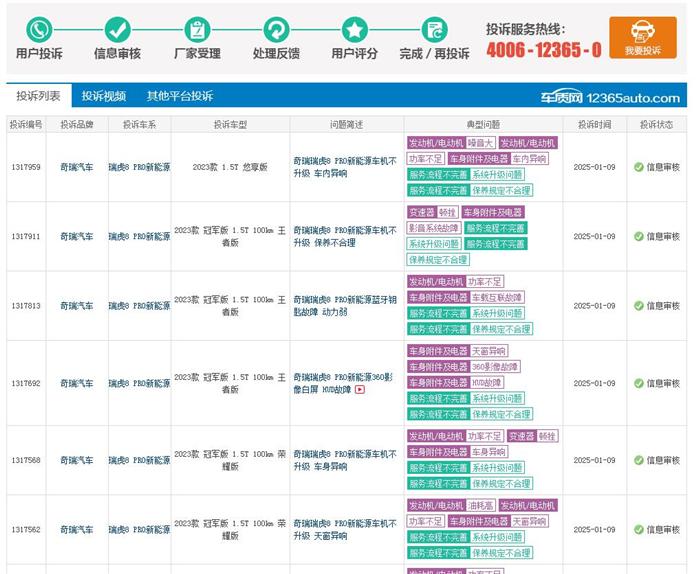Click the 投诉状态 column header
Image resolution: width=700 pixels, height=574 pixels.
pos(656,125)
